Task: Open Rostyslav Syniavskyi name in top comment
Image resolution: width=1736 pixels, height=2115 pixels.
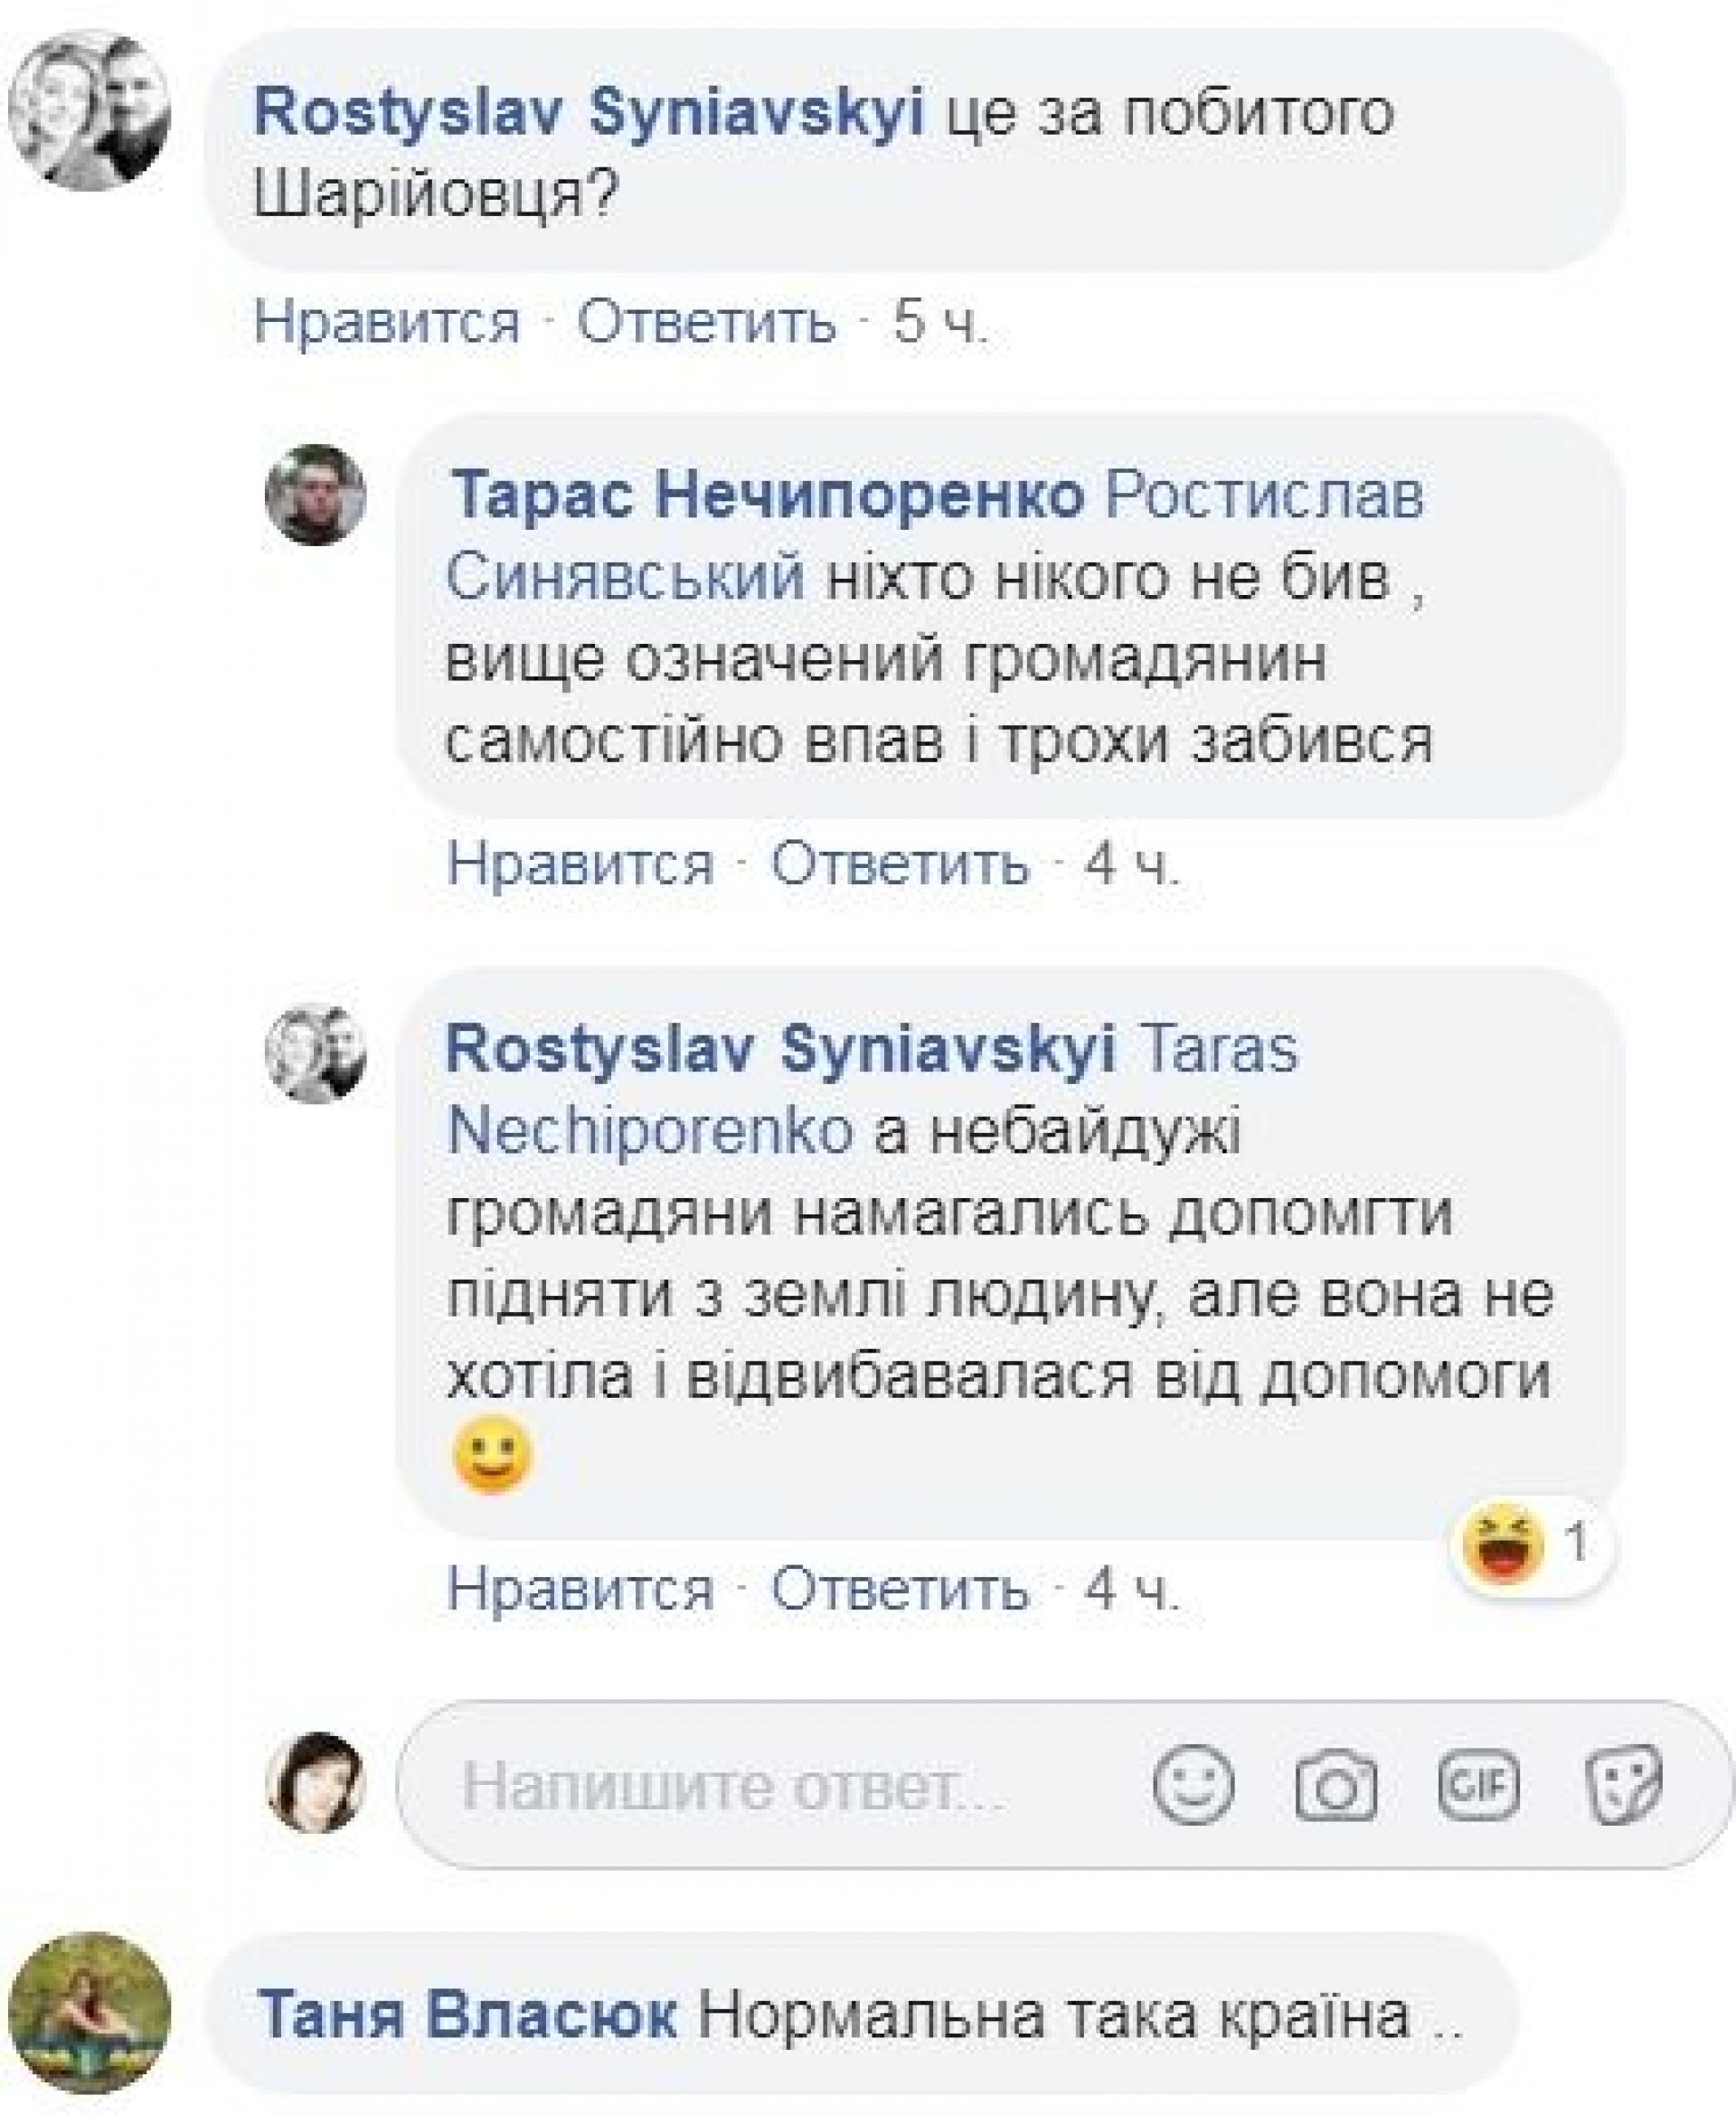Action: click(588, 112)
